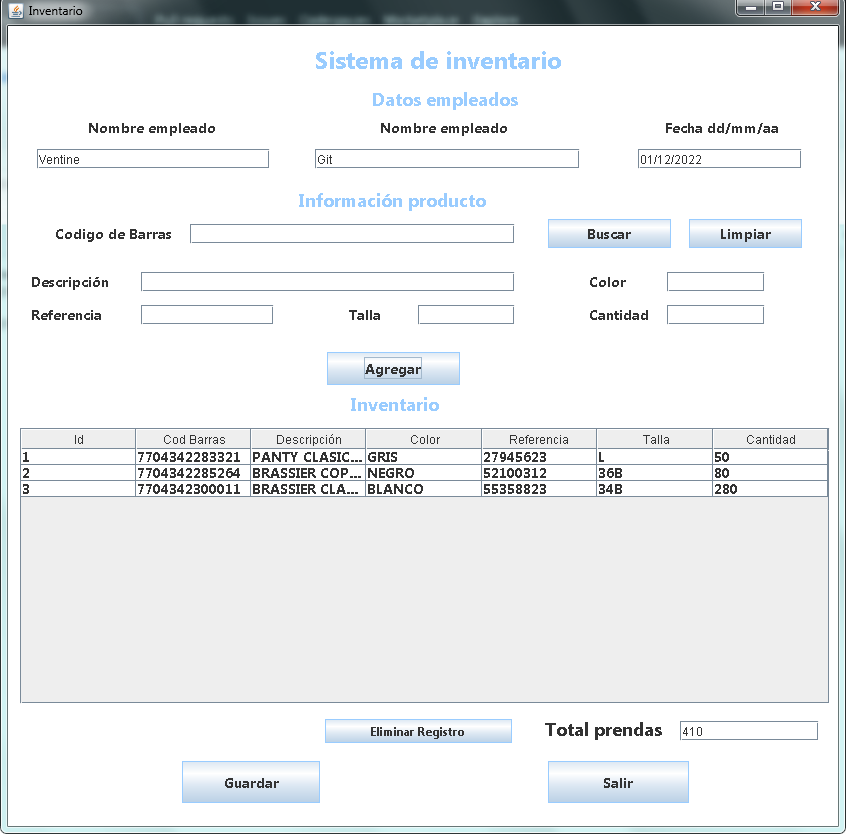The height and width of the screenshot is (834, 846).
Task: Click the Color input field
Action: coord(714,281)
